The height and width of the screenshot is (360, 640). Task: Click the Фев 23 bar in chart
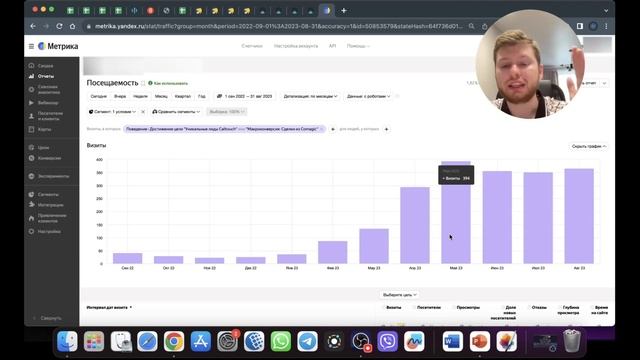click(333, 252)
